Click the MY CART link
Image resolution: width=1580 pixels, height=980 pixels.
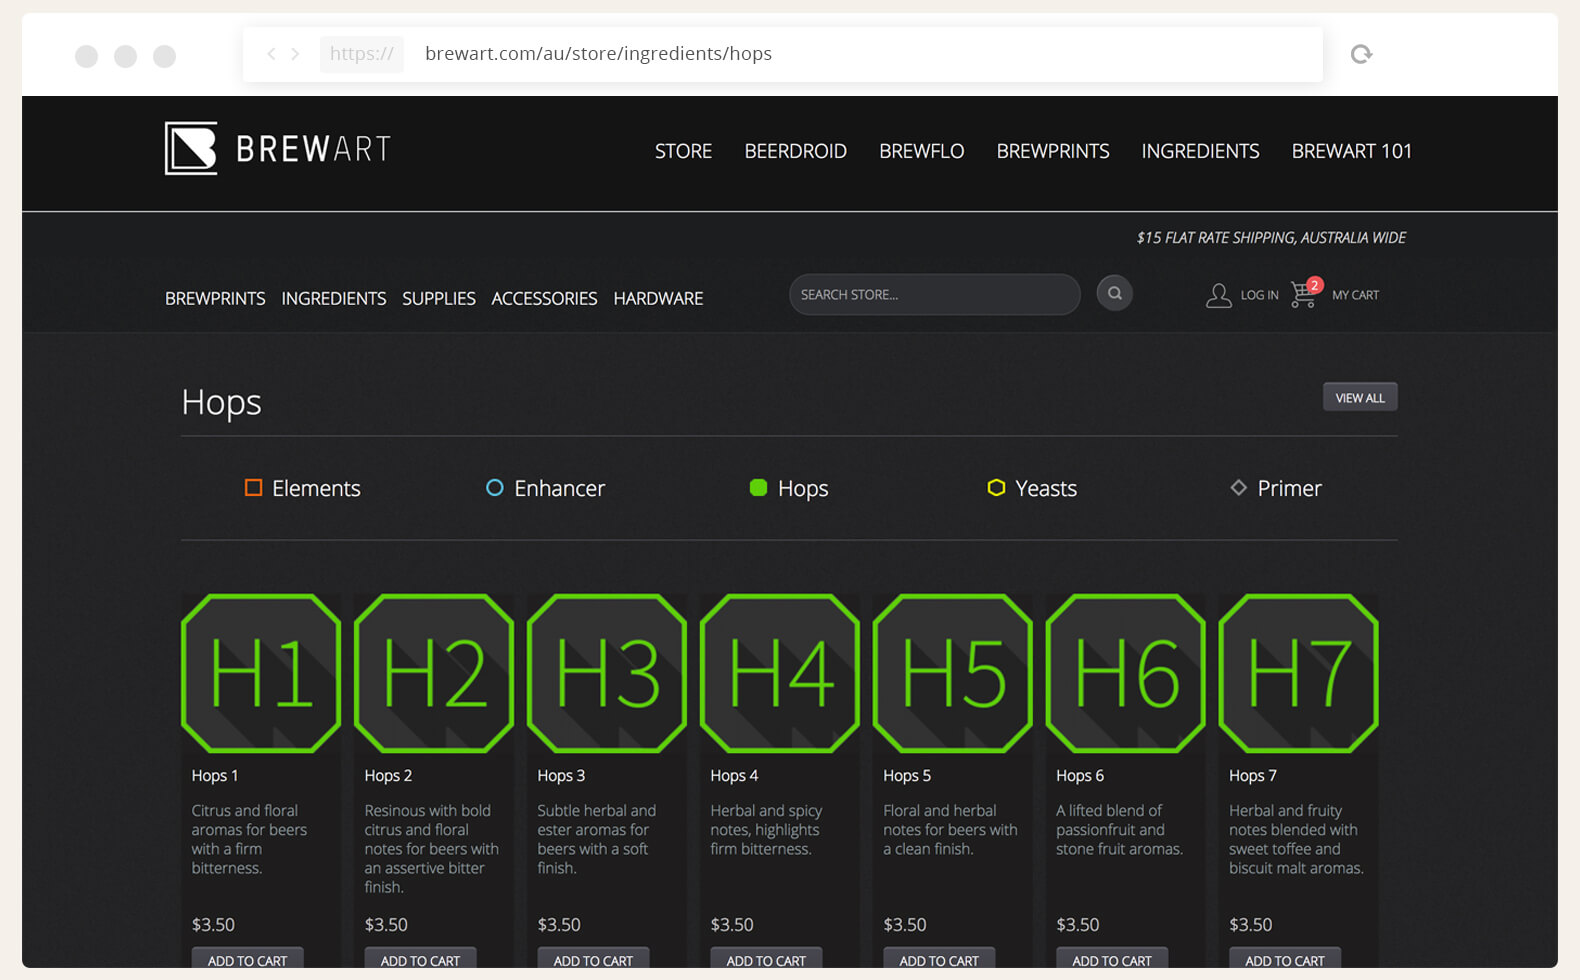click(1355, 295)
